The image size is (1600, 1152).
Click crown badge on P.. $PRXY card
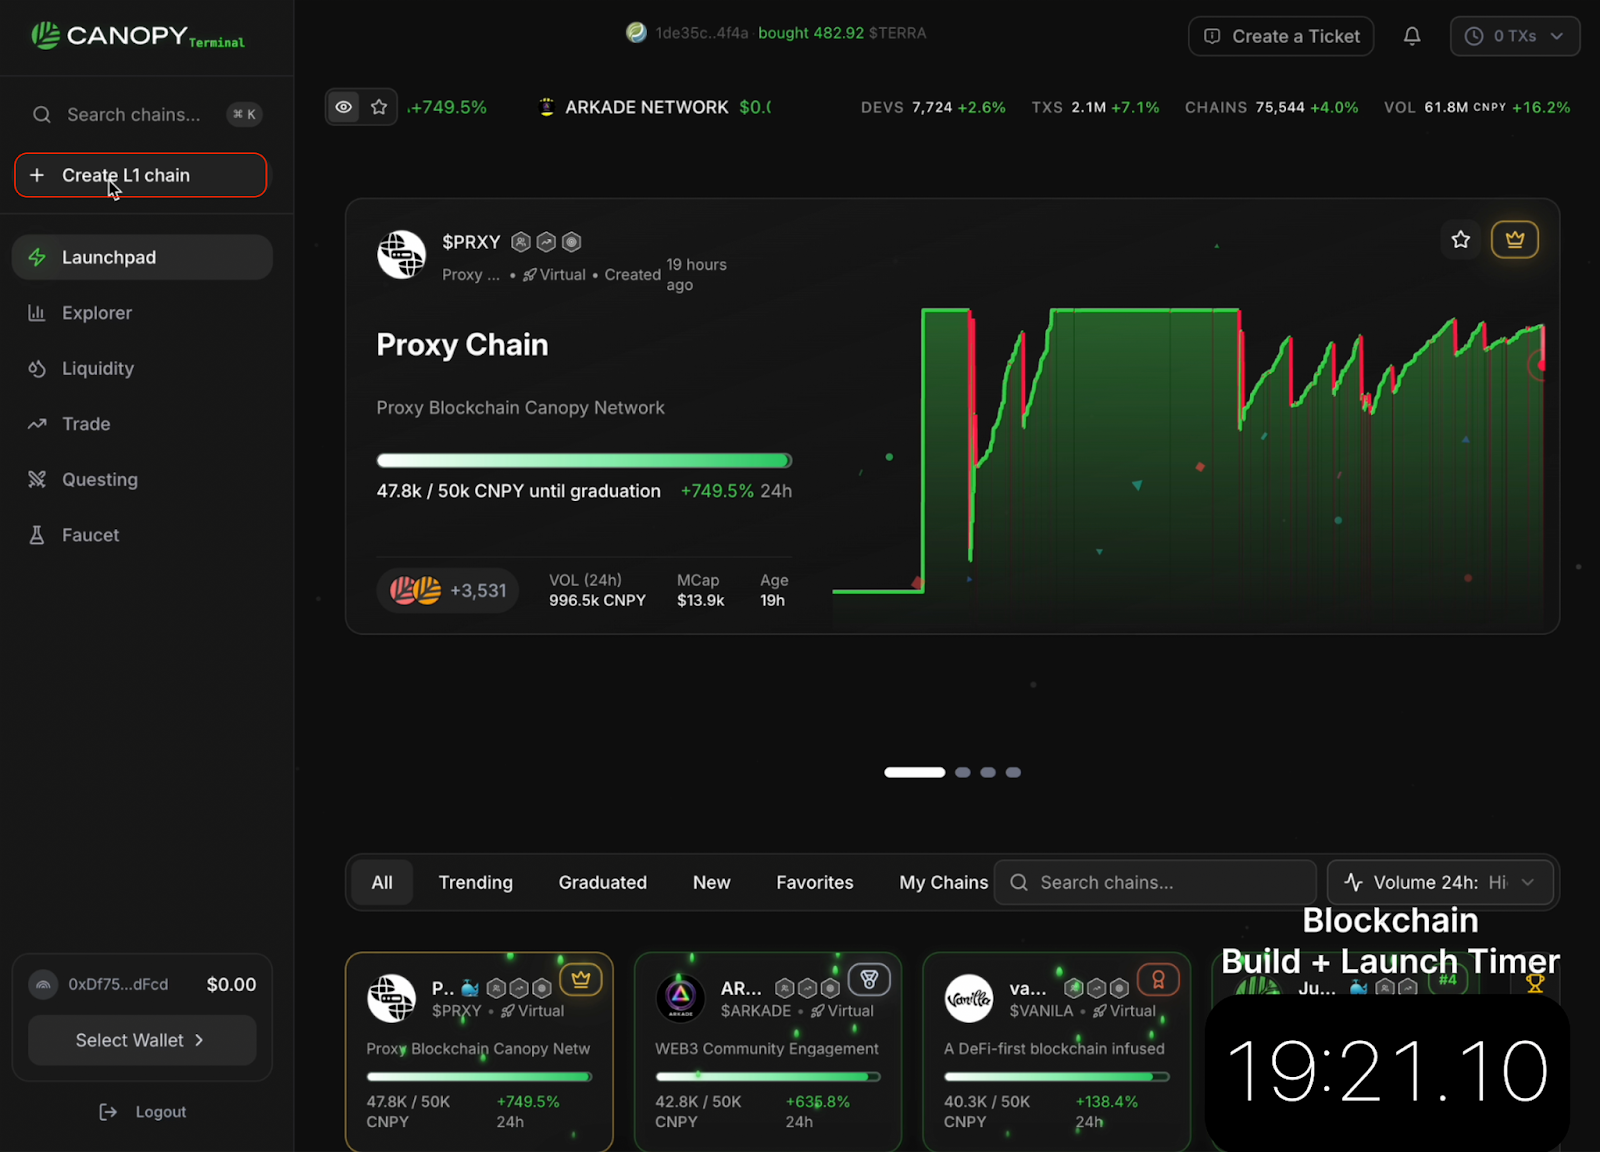(x=581, y=980)
